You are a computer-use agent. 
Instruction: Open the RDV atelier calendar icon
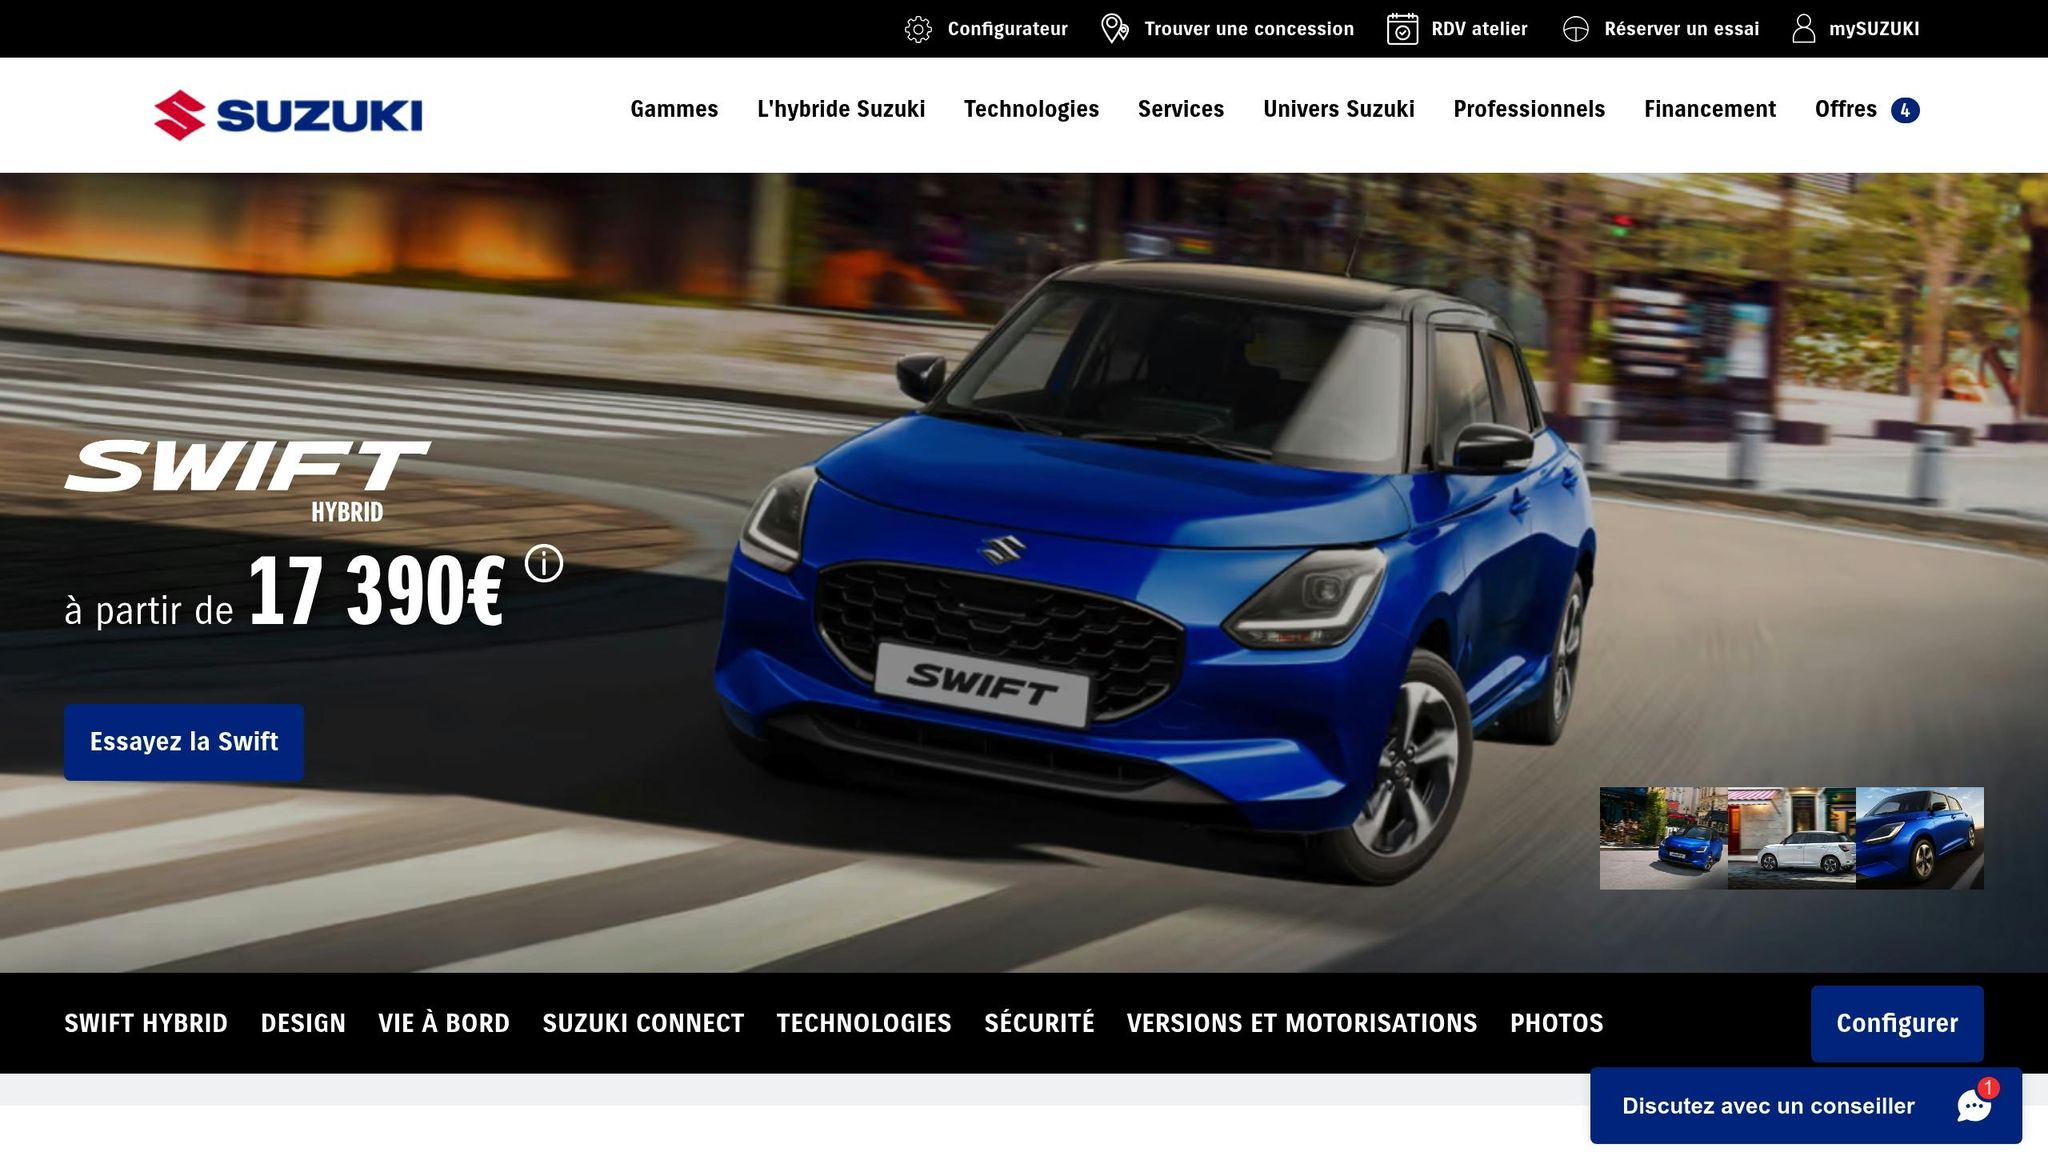coord(1403,28)
